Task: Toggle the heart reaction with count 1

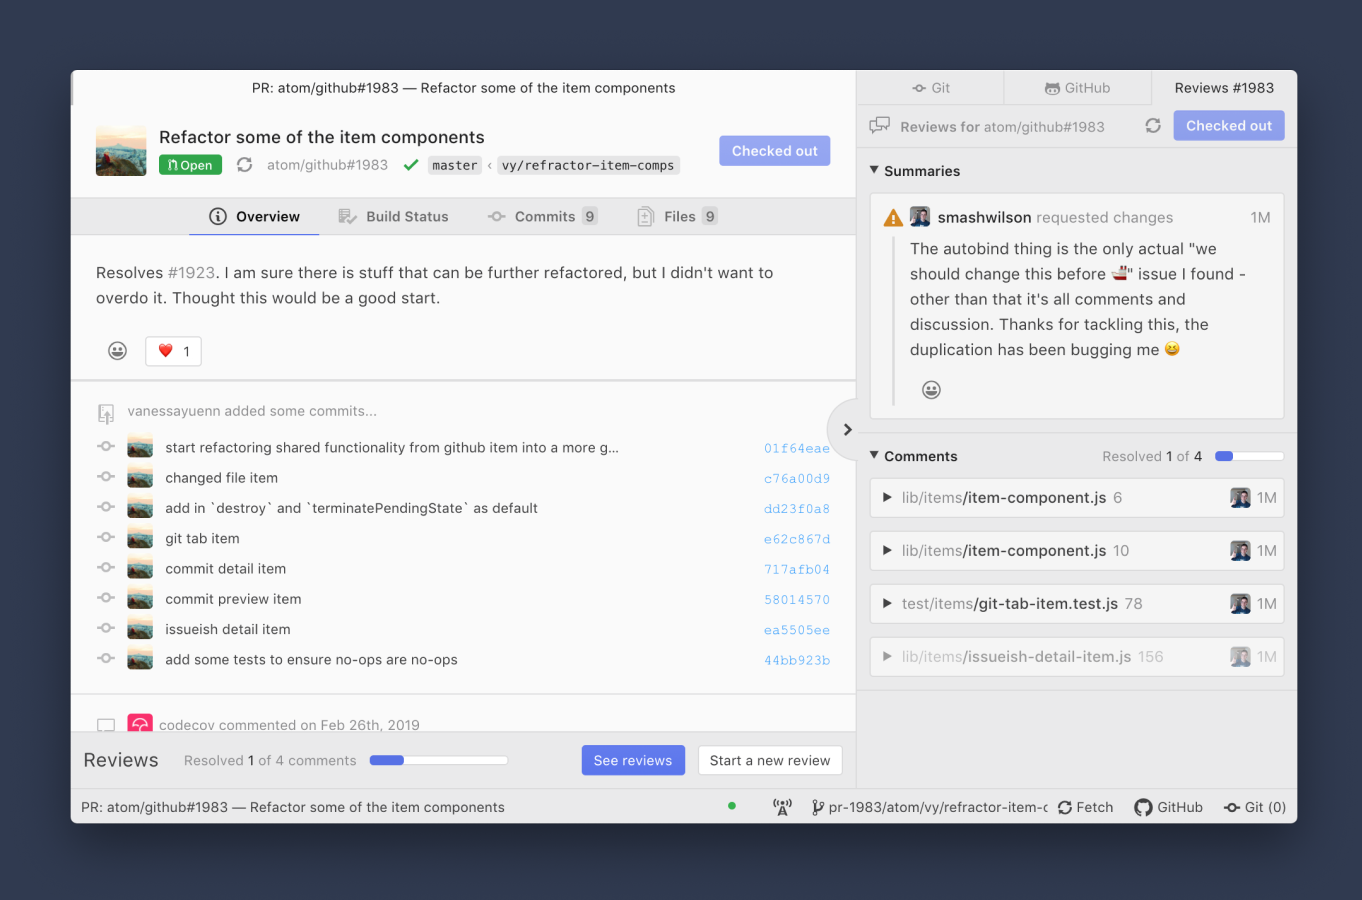Action: point(174,351)
